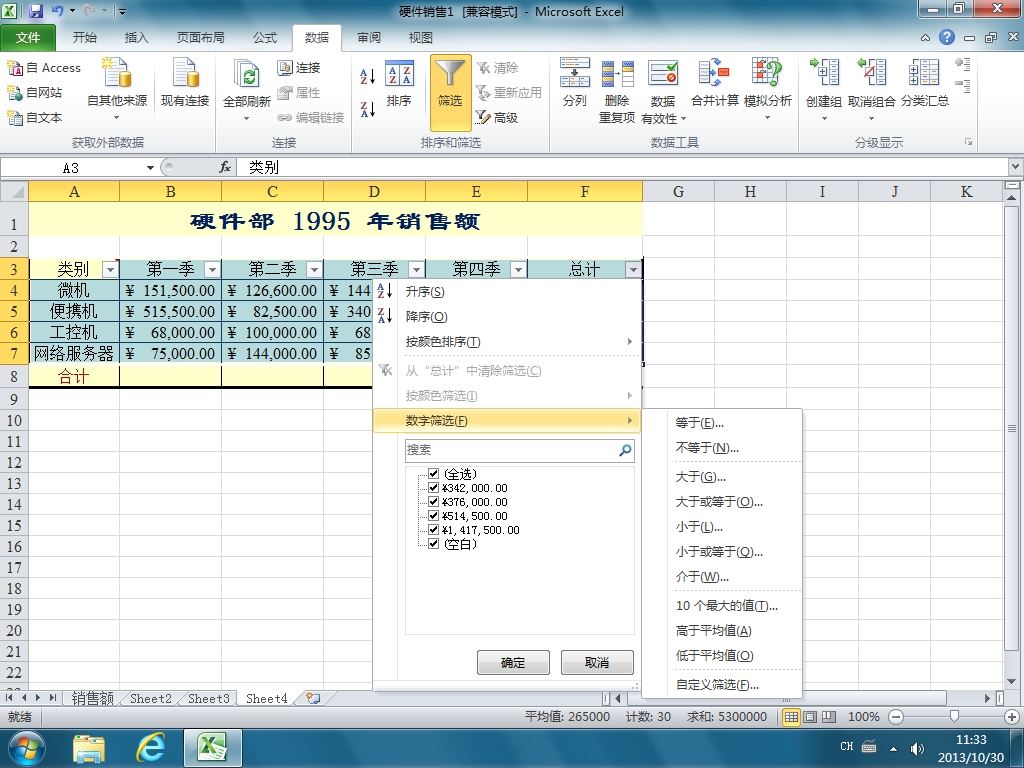
Task: Open the 第四季 column filter dropdown
Action: (518, 270)
